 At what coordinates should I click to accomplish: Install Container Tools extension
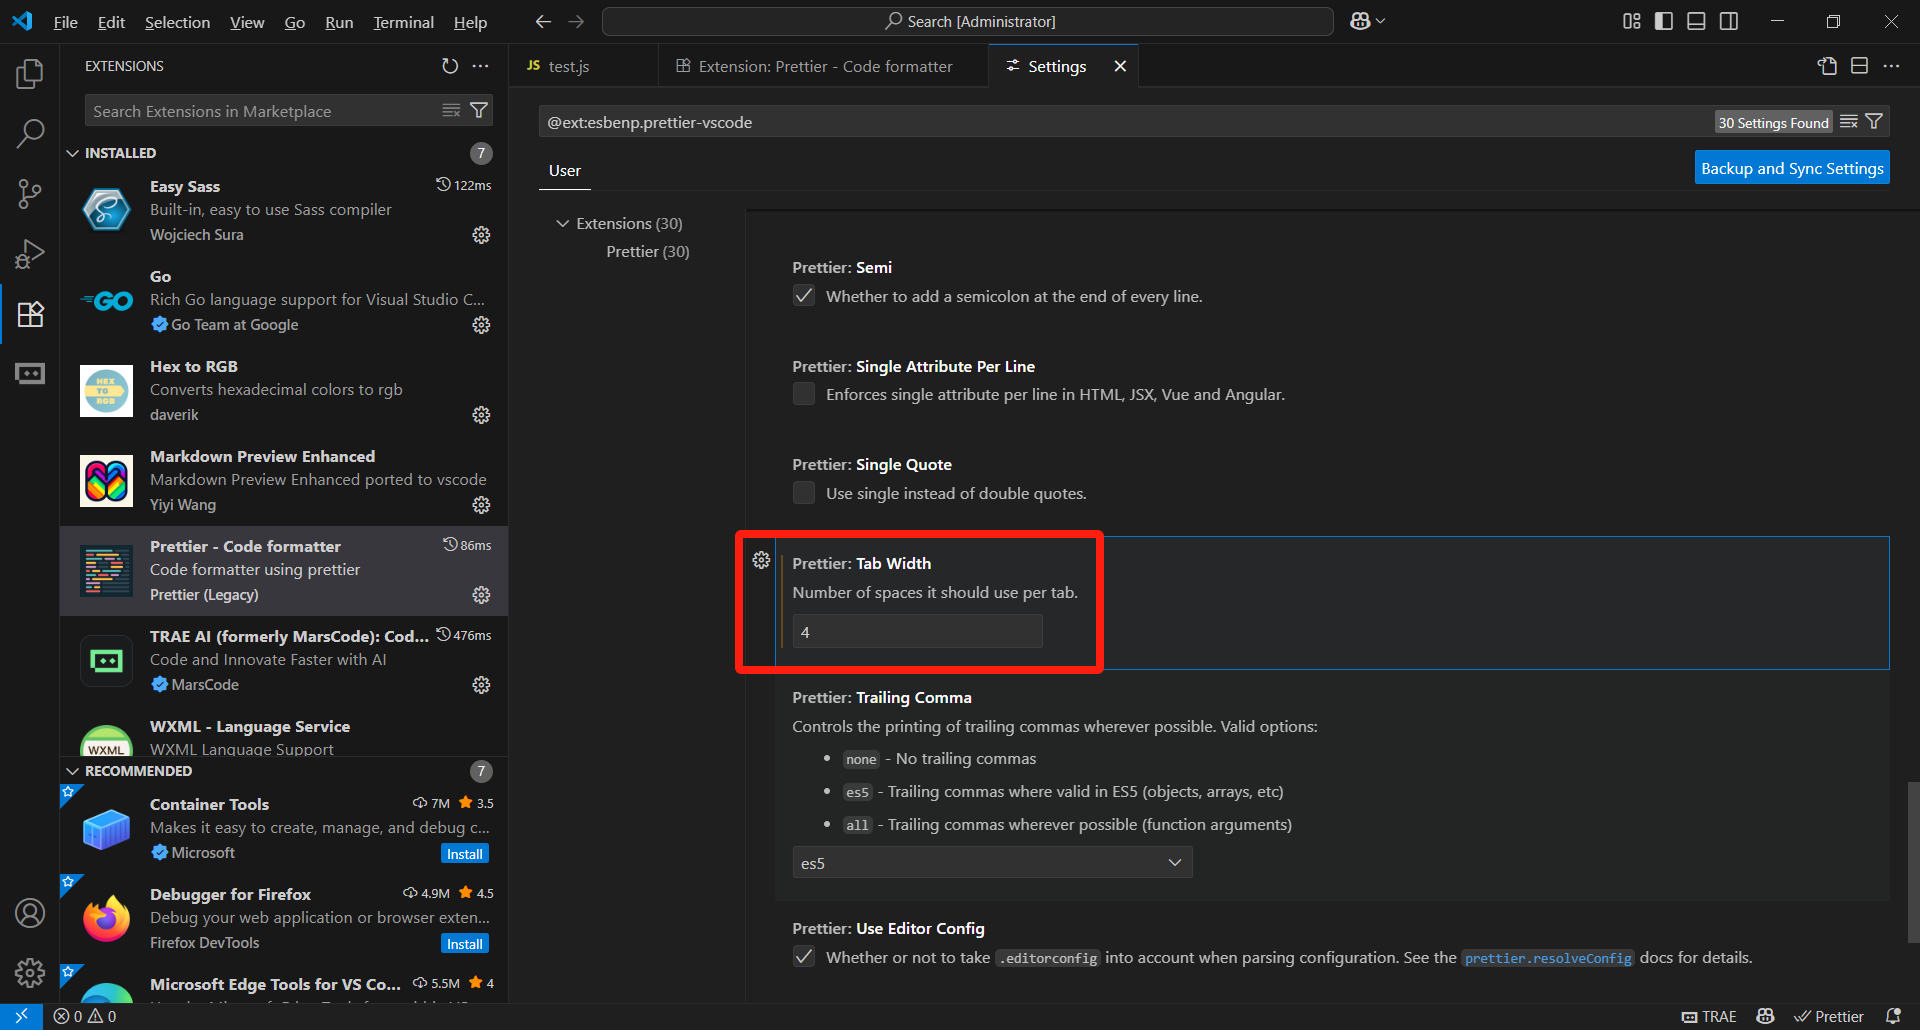point(464,854)
